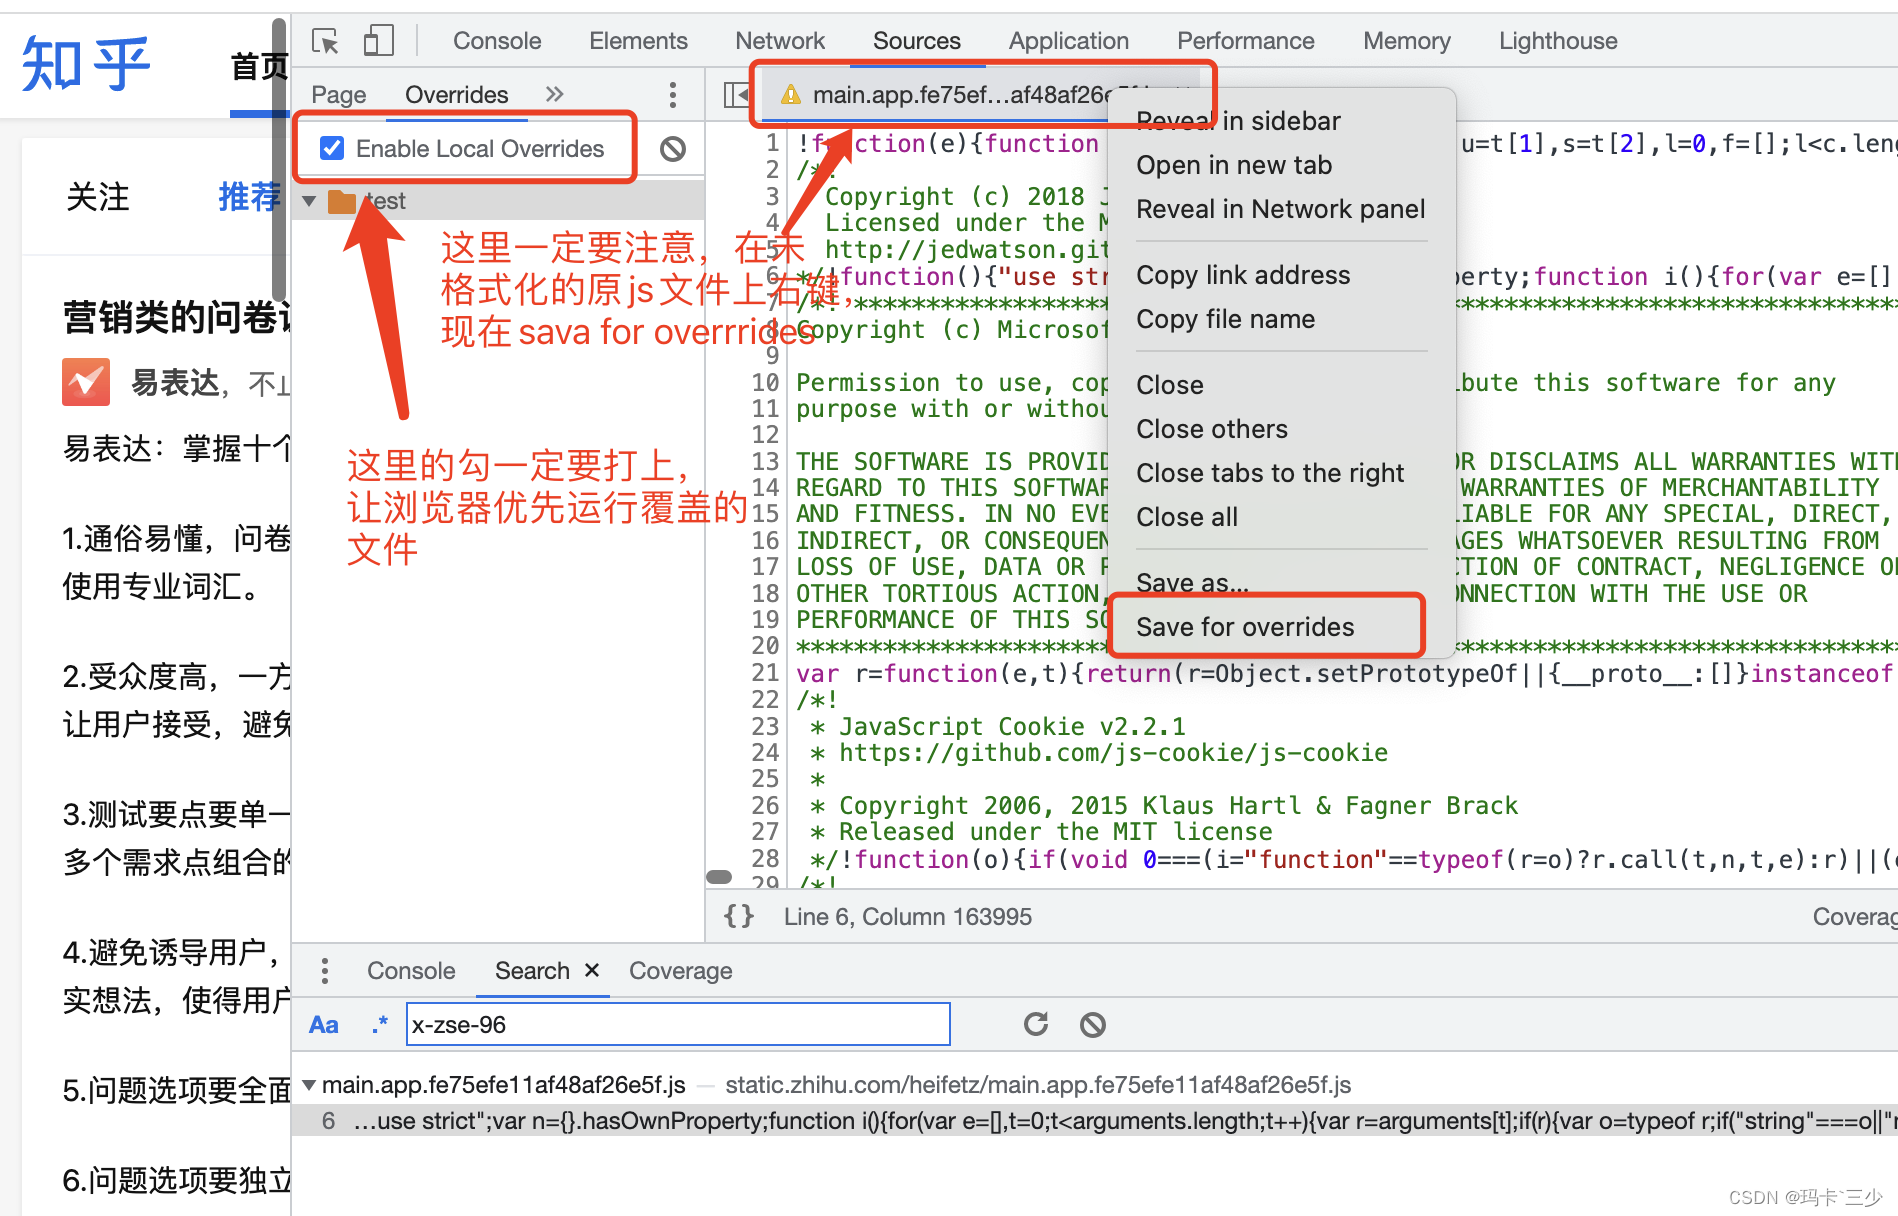Switch to the Network tab
Screen dimensions: 1898x1216
(780, 41)
